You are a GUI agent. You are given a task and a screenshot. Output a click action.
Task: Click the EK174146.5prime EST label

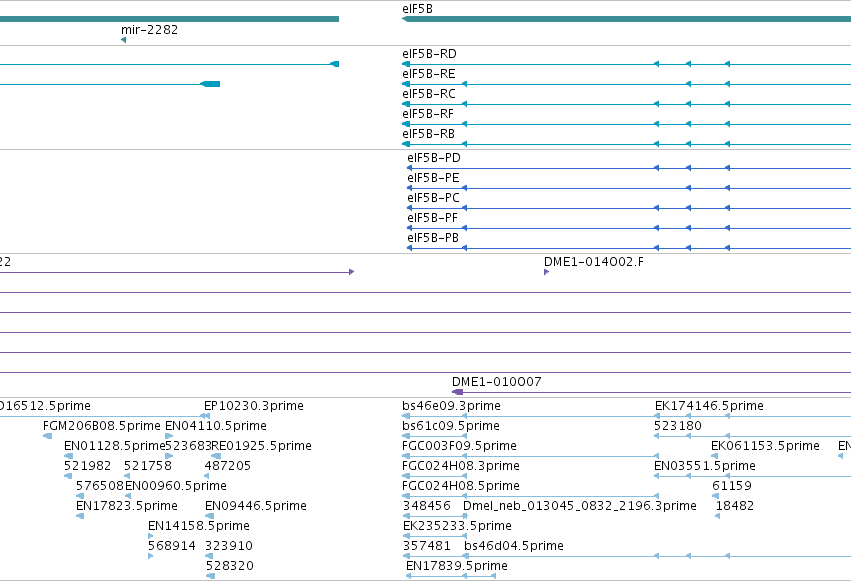(709, 406)
